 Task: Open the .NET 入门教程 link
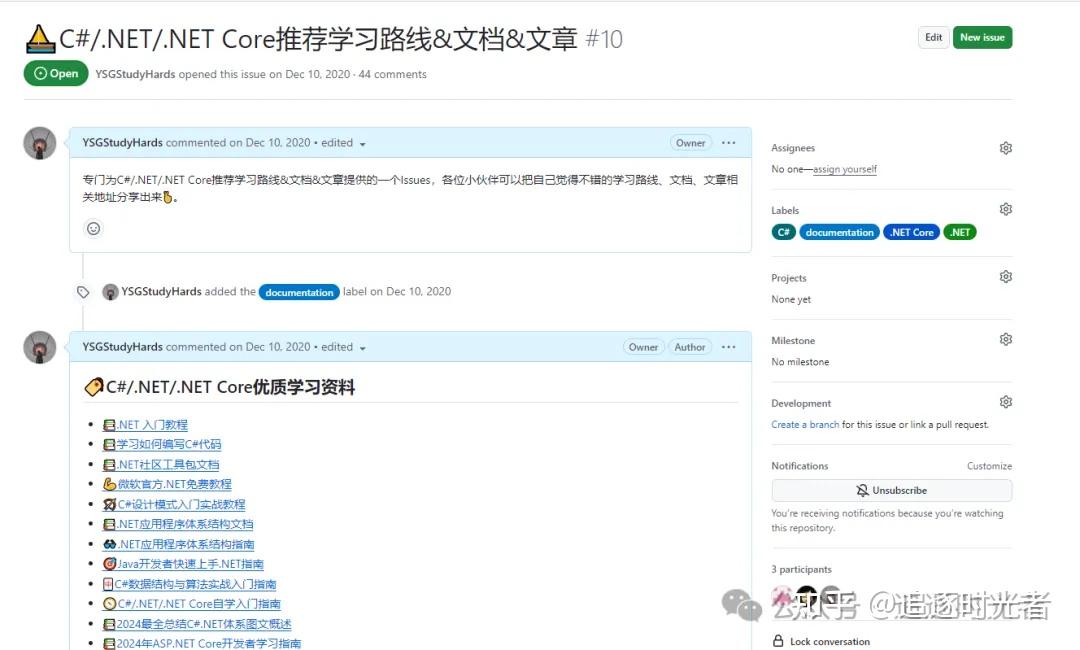click(153, 424)
